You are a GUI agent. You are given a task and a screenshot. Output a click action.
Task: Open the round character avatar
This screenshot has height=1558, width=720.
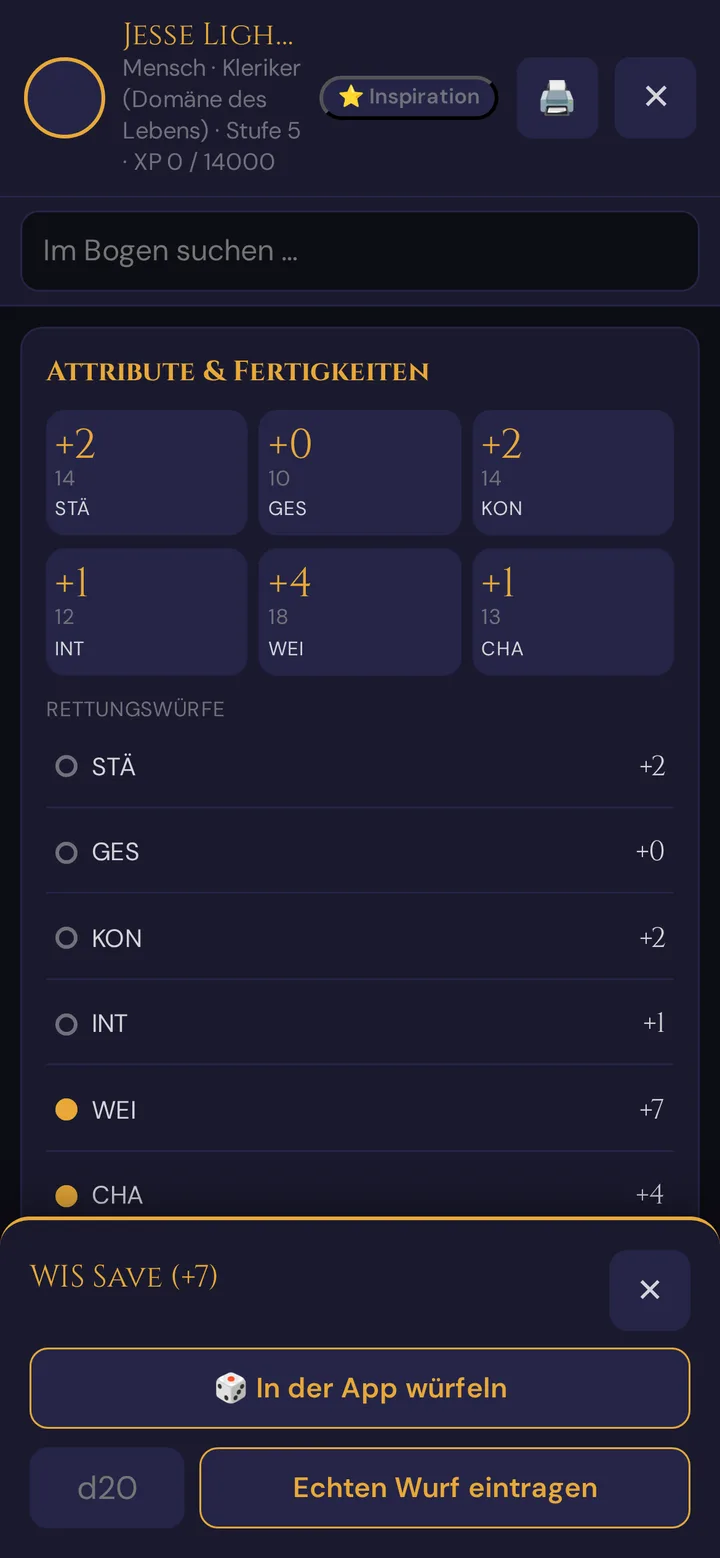click(x=64, y=97)
